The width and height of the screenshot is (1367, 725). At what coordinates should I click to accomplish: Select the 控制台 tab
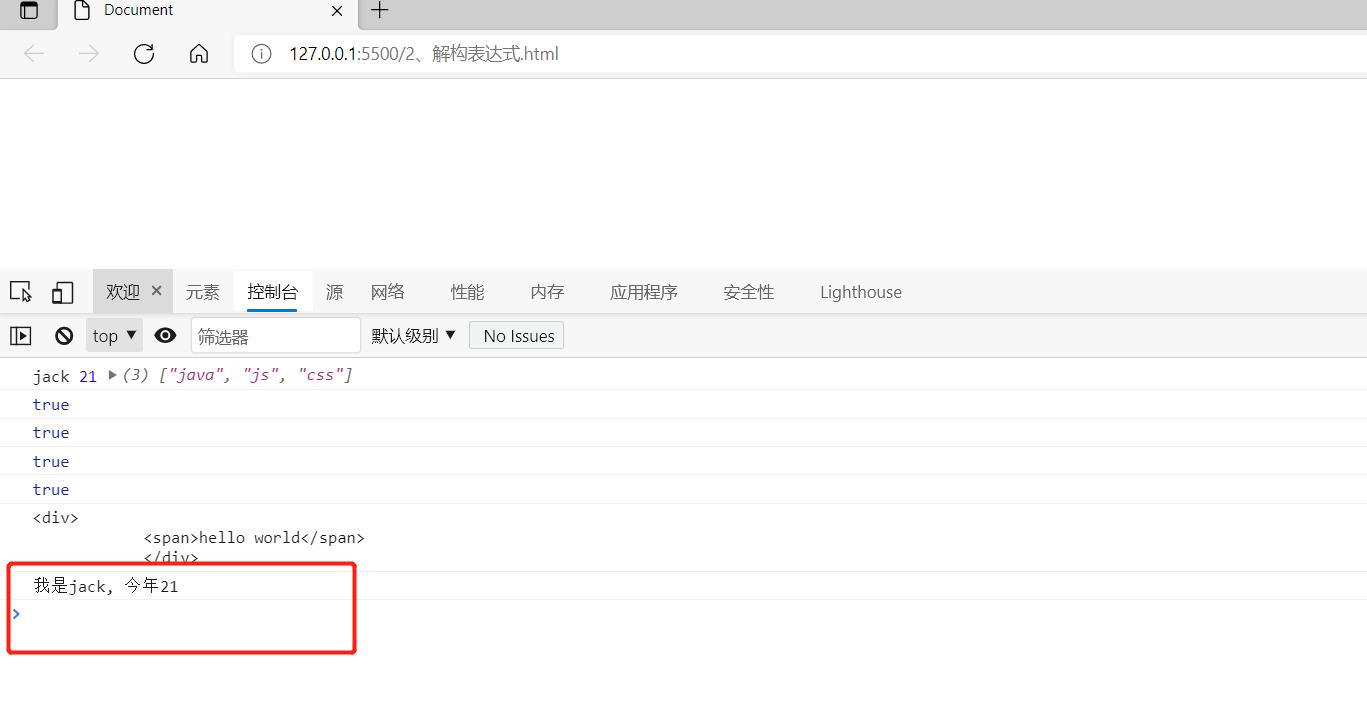point(272,292)
